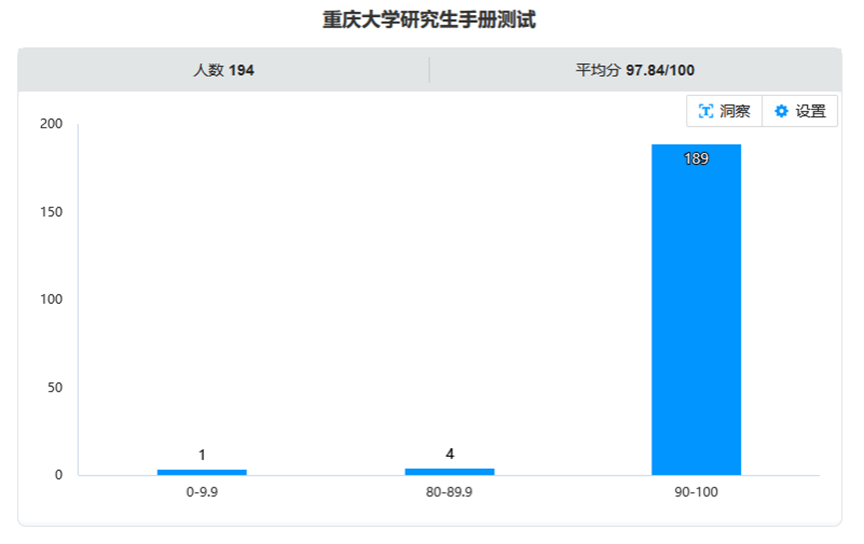Click the value label 1 above bar
This screenshot has width=864, height=544.
click(202, 455)
